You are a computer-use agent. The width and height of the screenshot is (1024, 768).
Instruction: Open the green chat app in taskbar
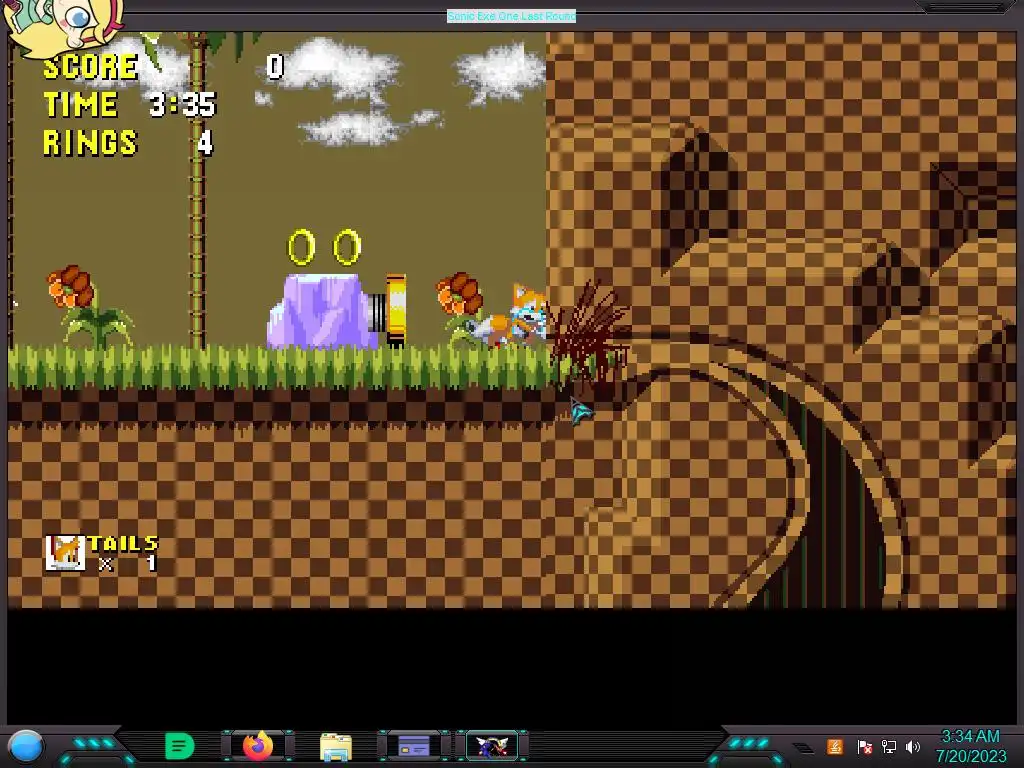coord(180,746)
